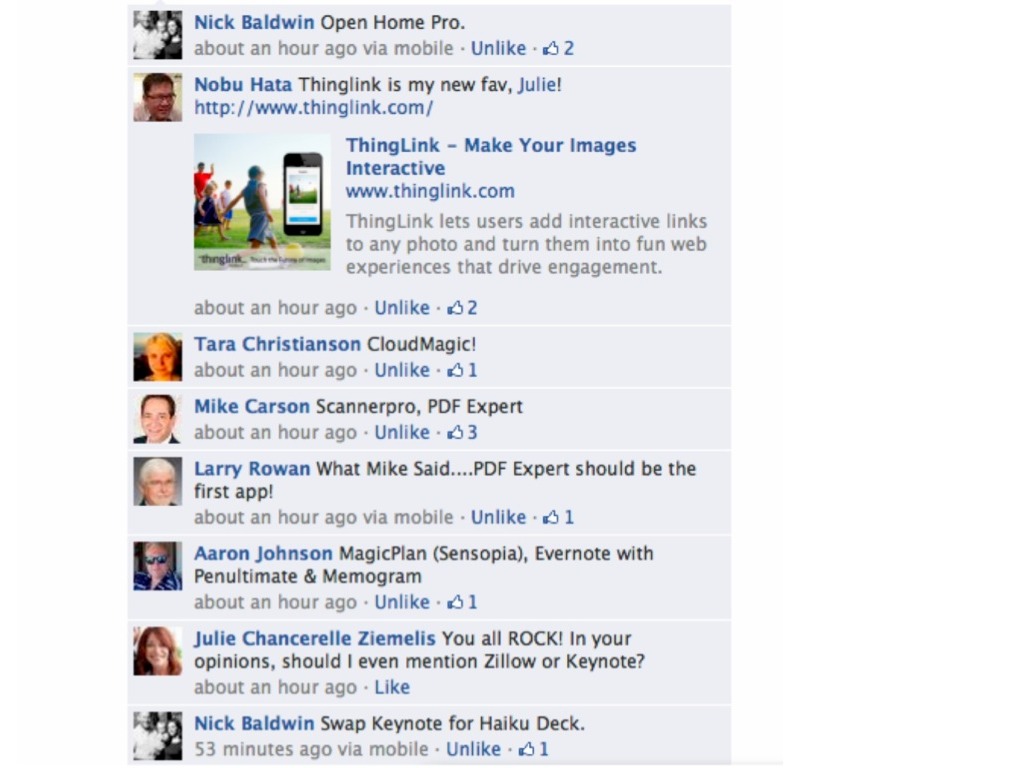
Task: View thumbs-up count on Nick Baldwin's Open Home Pro comment
Action: (x=558, y=48)
